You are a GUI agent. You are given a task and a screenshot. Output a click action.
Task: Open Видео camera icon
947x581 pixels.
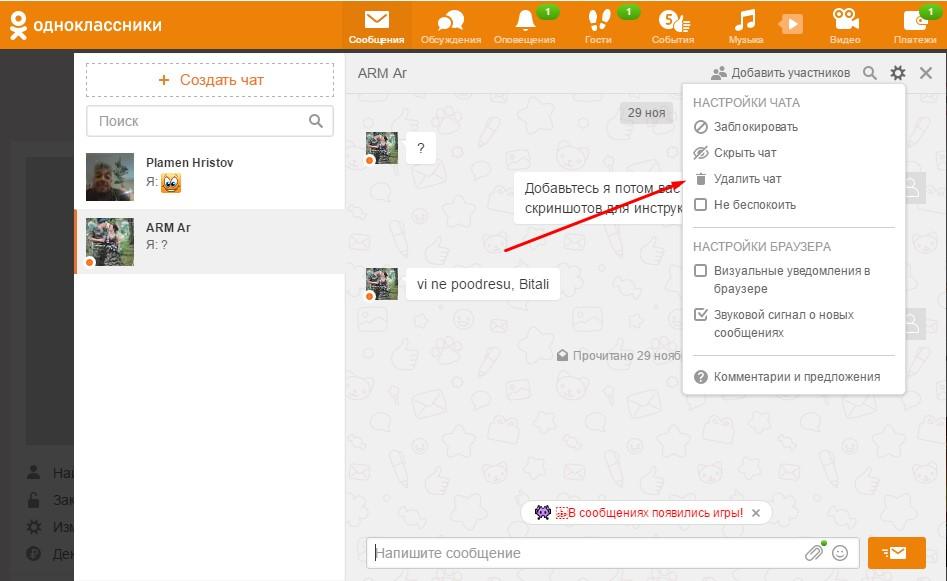845,27
